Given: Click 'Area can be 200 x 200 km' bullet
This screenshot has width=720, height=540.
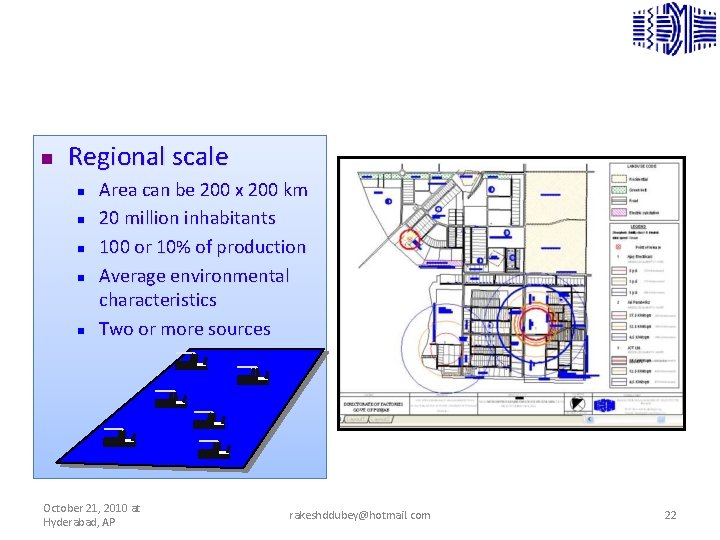Looking at the screenshot, I should coord(203,190).
